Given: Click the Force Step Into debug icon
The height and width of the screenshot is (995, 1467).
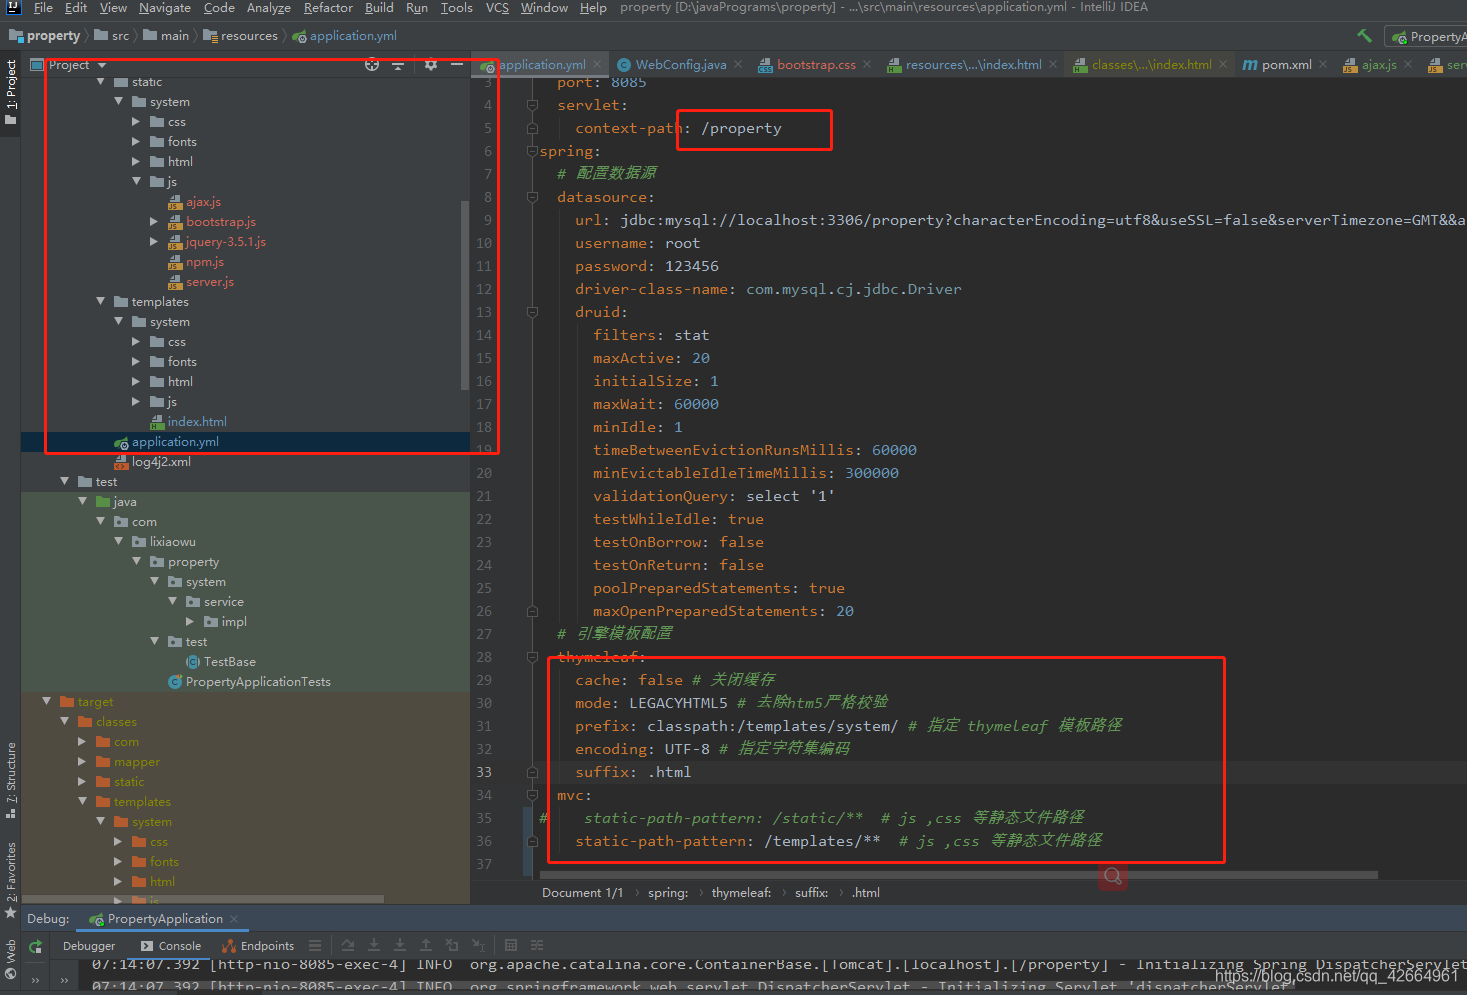Looking at the screenshot, I should 400,945.
